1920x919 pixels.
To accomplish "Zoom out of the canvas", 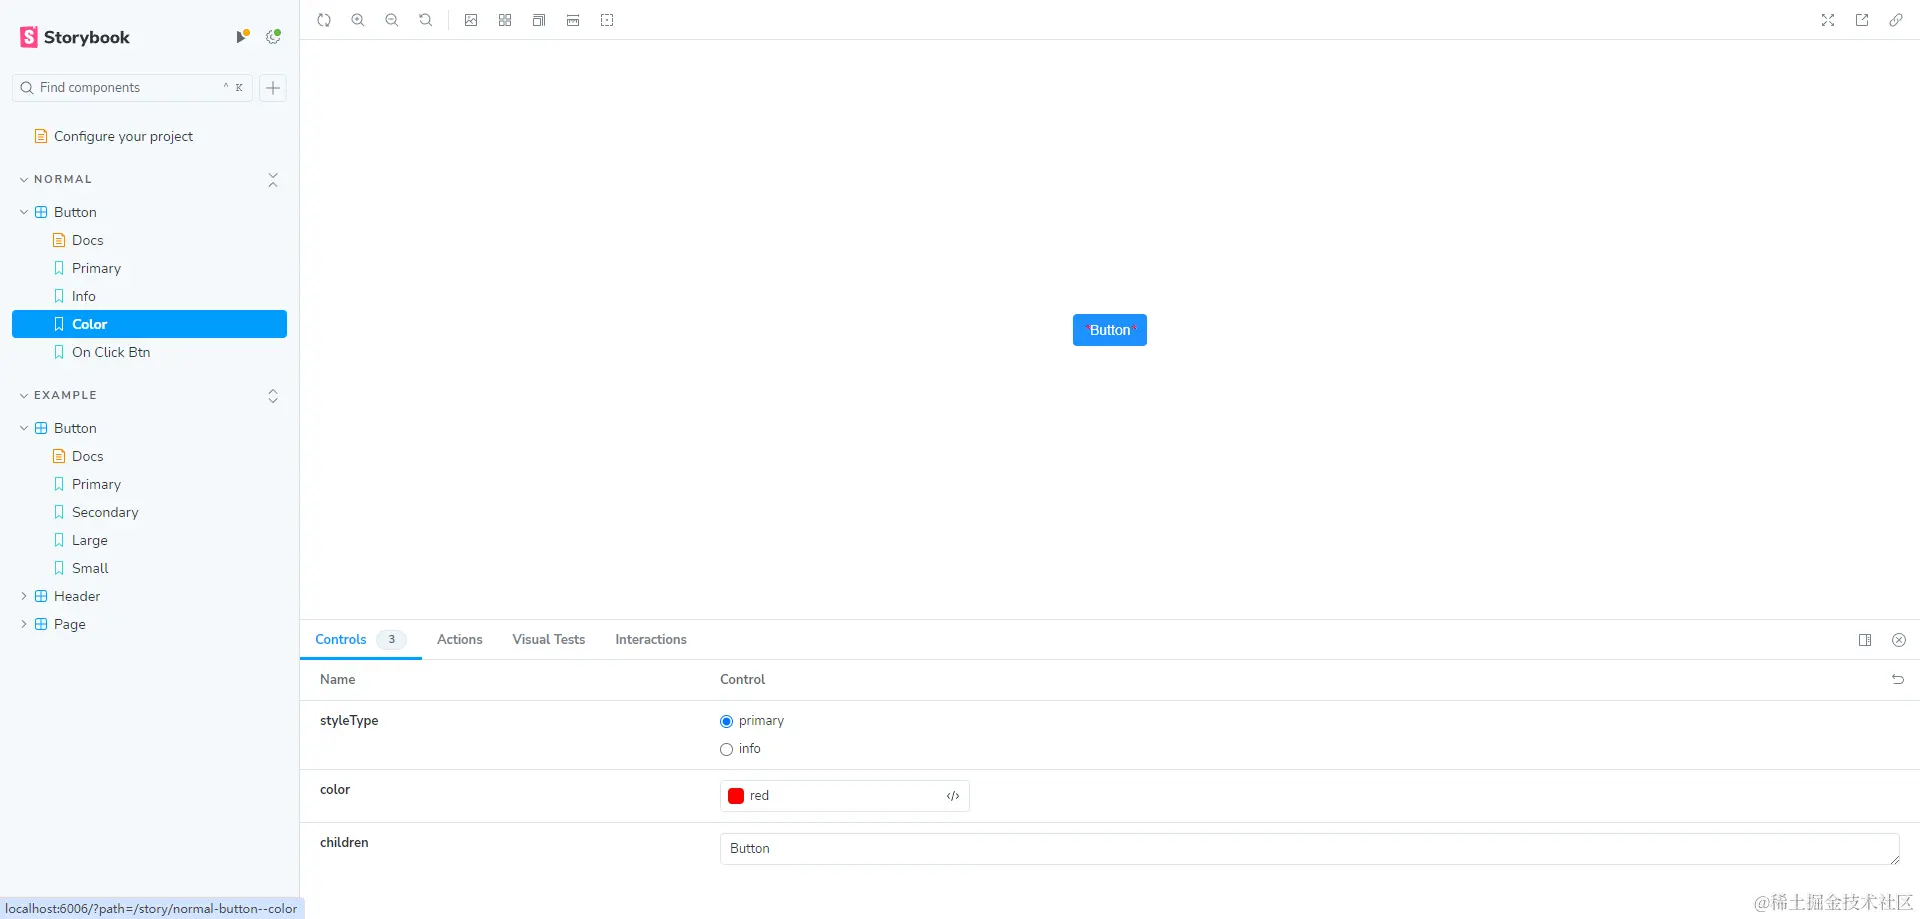I will point(392,20).
